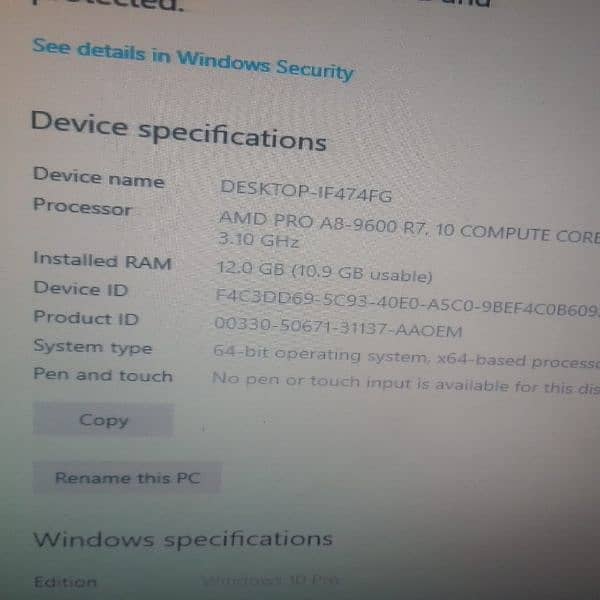Select the DESKTOP-IF474FG device name value
This screenshot has width=600, height=600.
[x=306, y=191]
